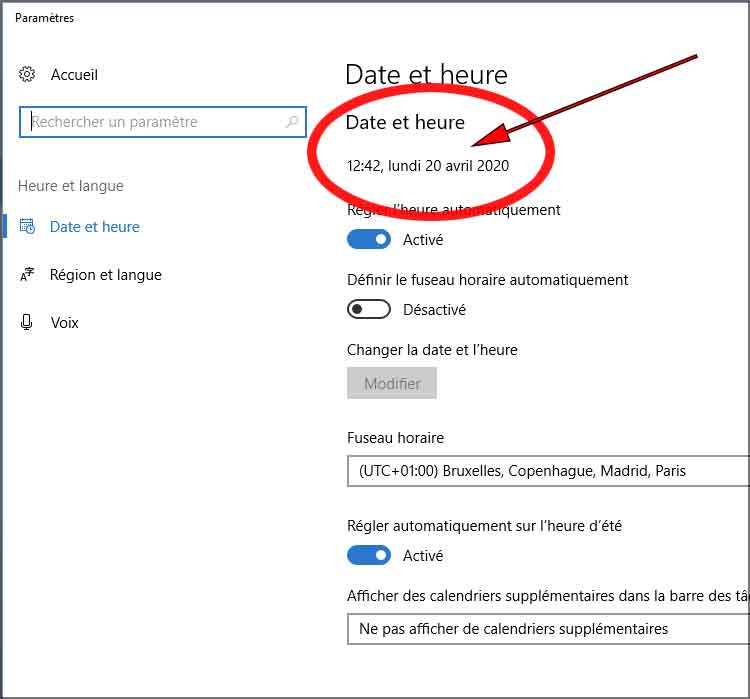750x699 pixels.
Task: Click the Heure et langue heading
Action: coord(71,186)
